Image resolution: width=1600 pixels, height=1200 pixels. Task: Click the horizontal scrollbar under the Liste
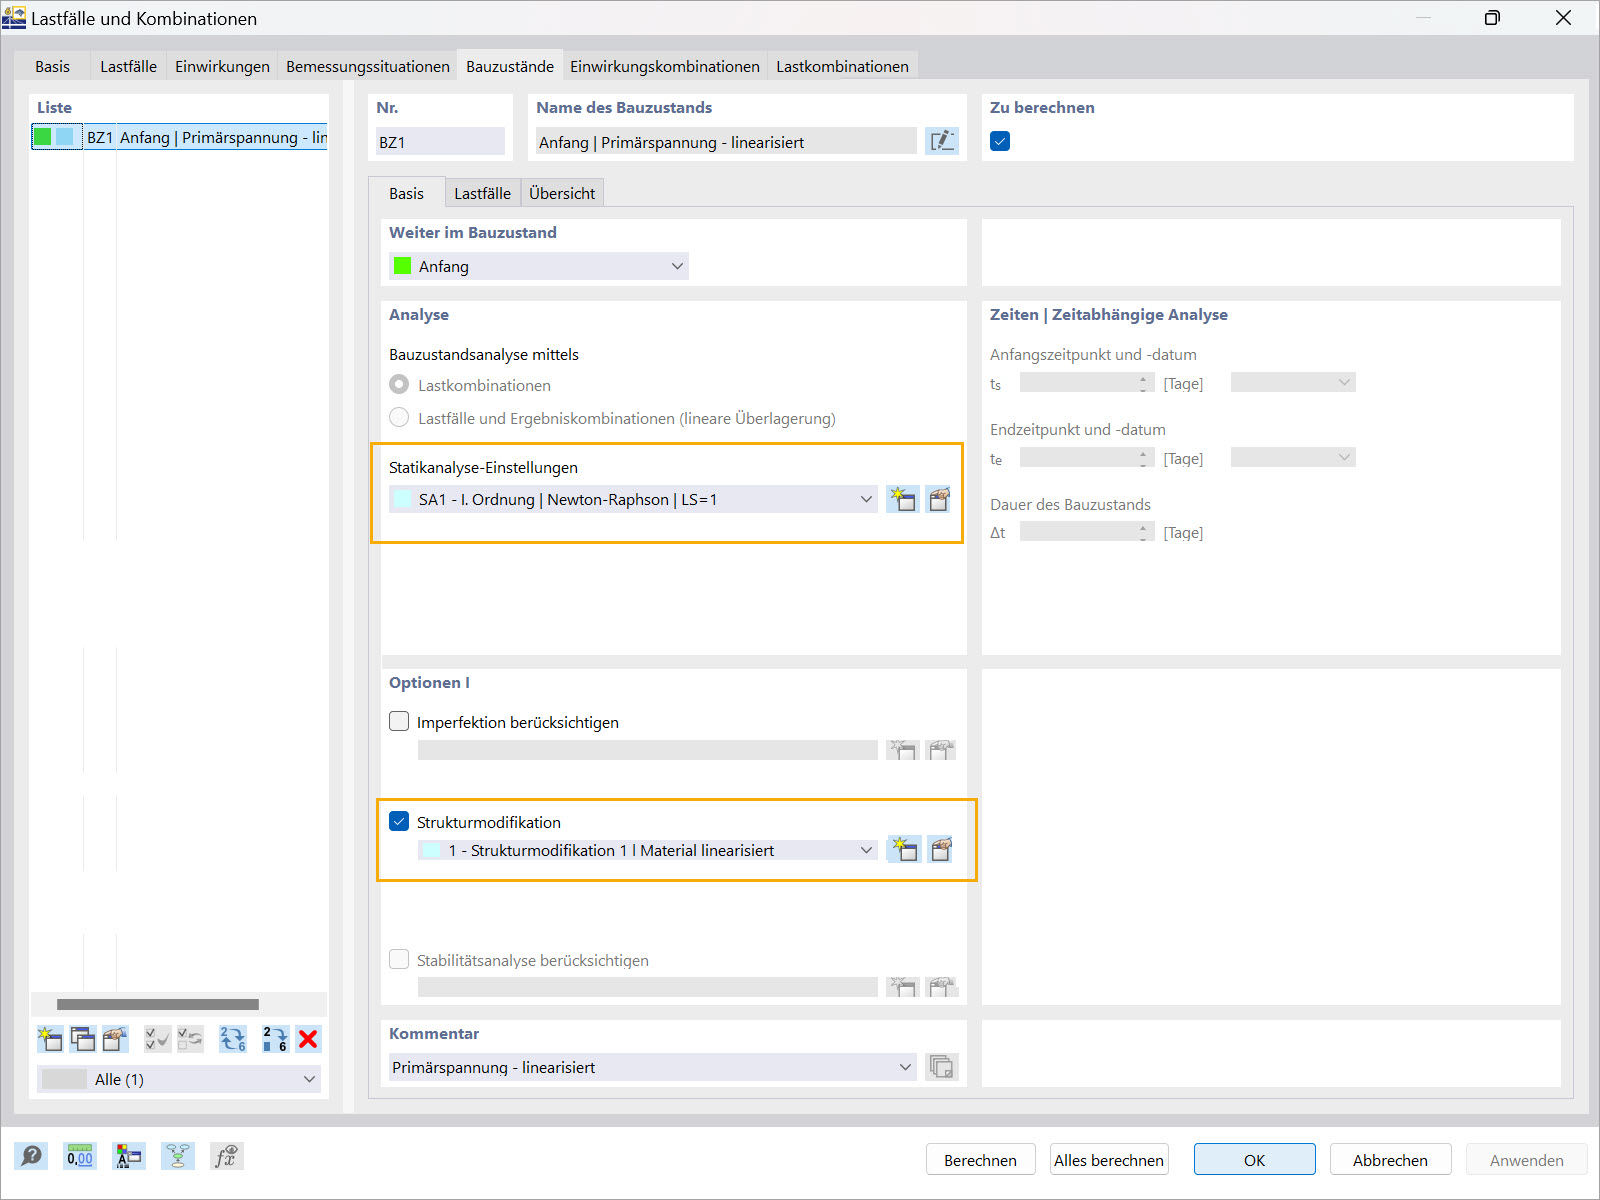tap(158, 1004)
